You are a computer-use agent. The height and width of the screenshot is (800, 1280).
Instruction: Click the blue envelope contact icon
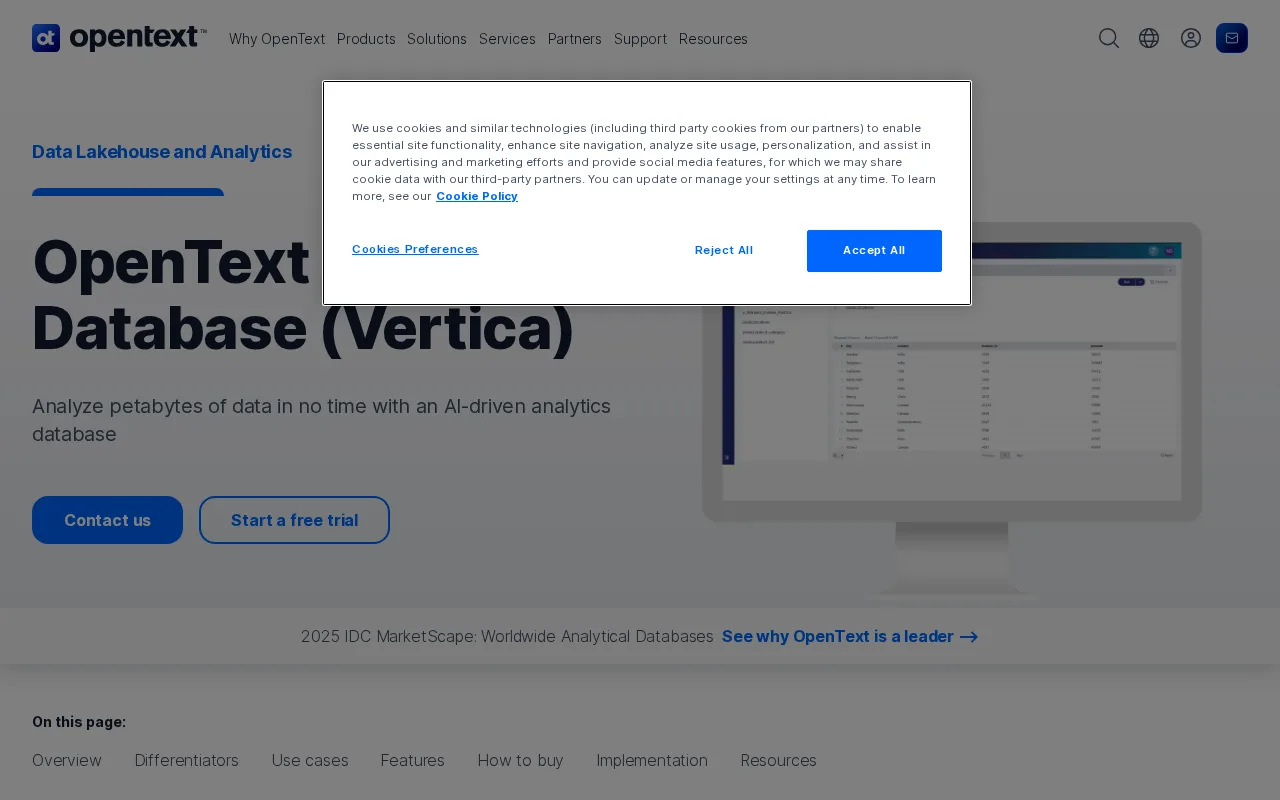coord(1232,38)
